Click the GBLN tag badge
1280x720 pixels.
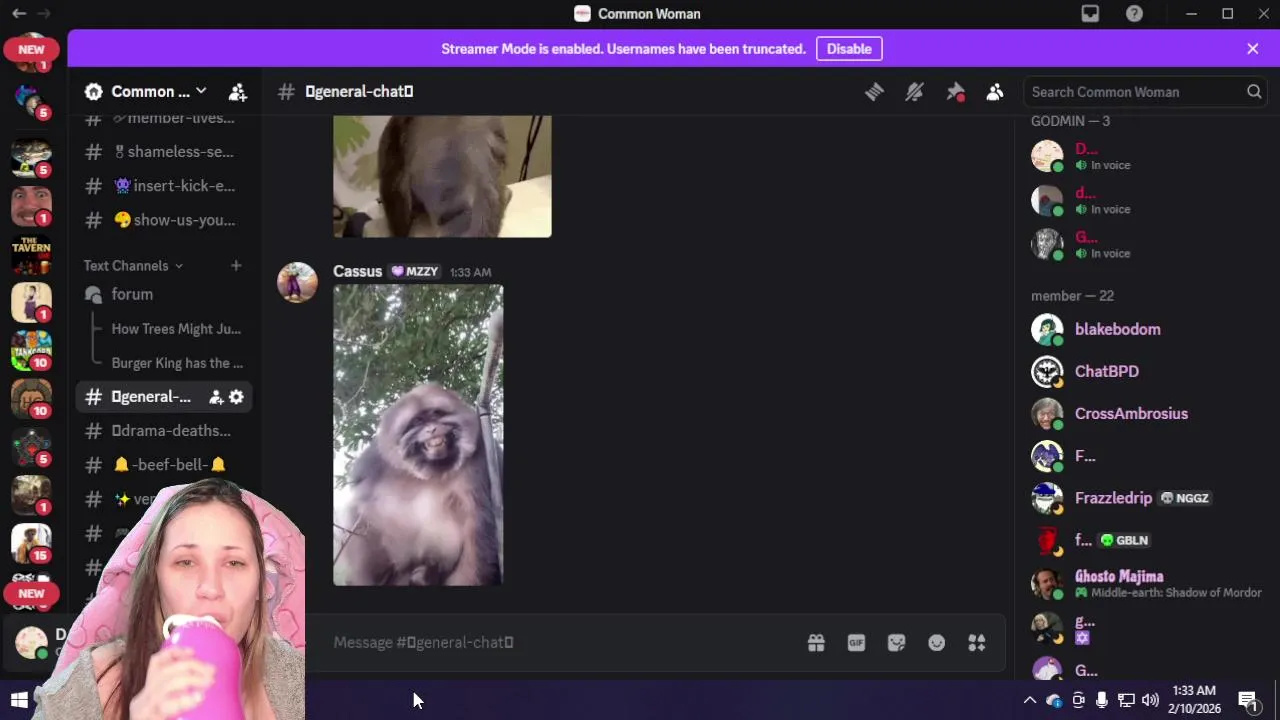1125,540
